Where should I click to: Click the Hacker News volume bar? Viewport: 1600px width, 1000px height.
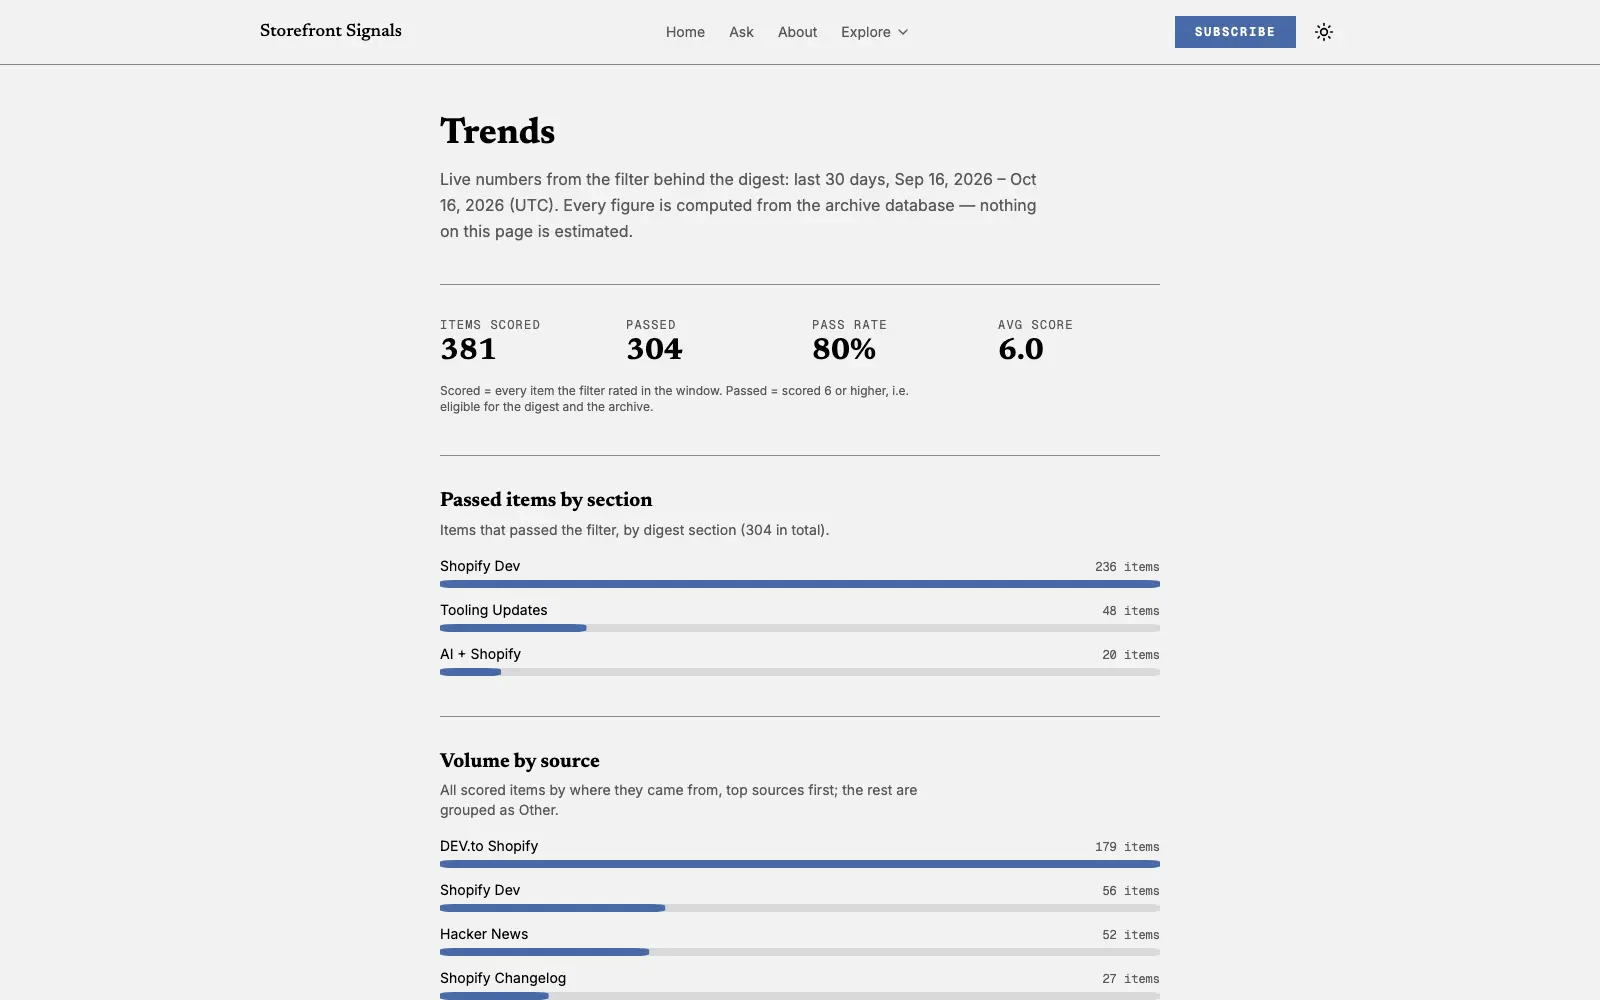(x=800, y=952)
